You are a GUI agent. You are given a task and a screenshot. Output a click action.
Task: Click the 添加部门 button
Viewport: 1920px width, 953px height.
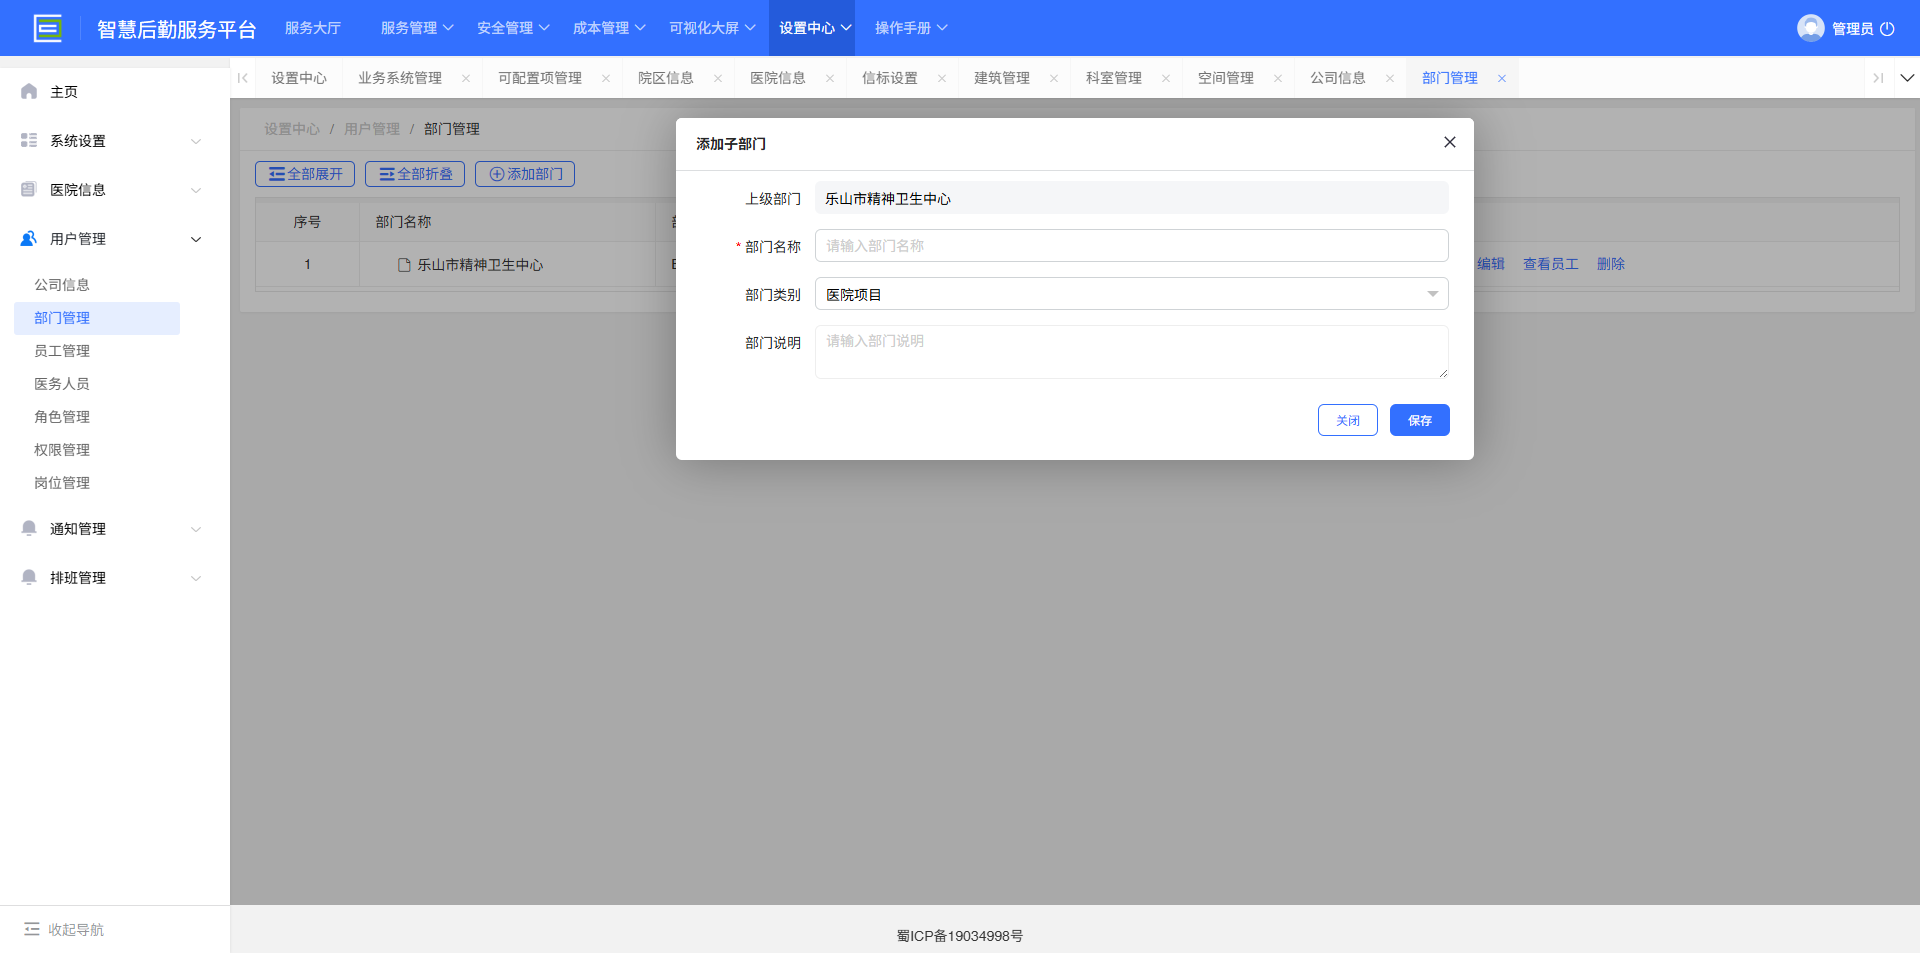point(525,174)
